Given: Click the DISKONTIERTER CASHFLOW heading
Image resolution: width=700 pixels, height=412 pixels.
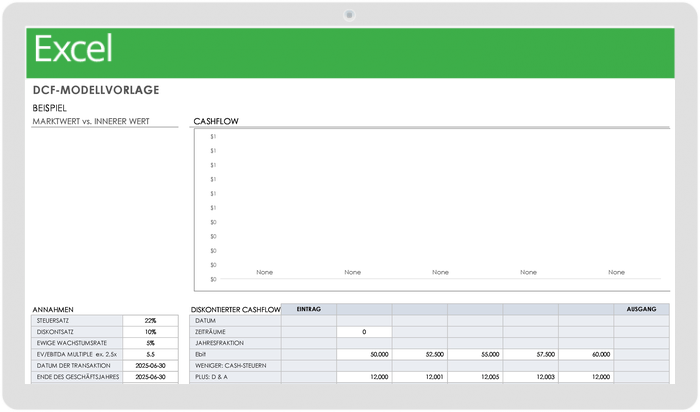Looking at the screenshot, I should pyautogui.click(x=236, y=309).
